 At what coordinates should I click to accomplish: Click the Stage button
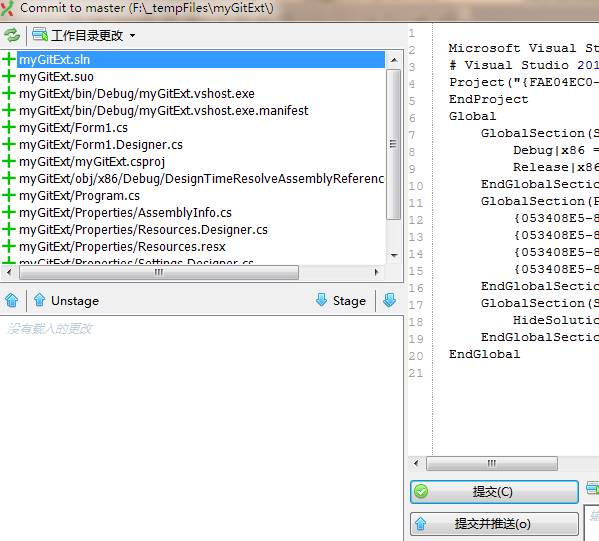click(x=341, y=301)
